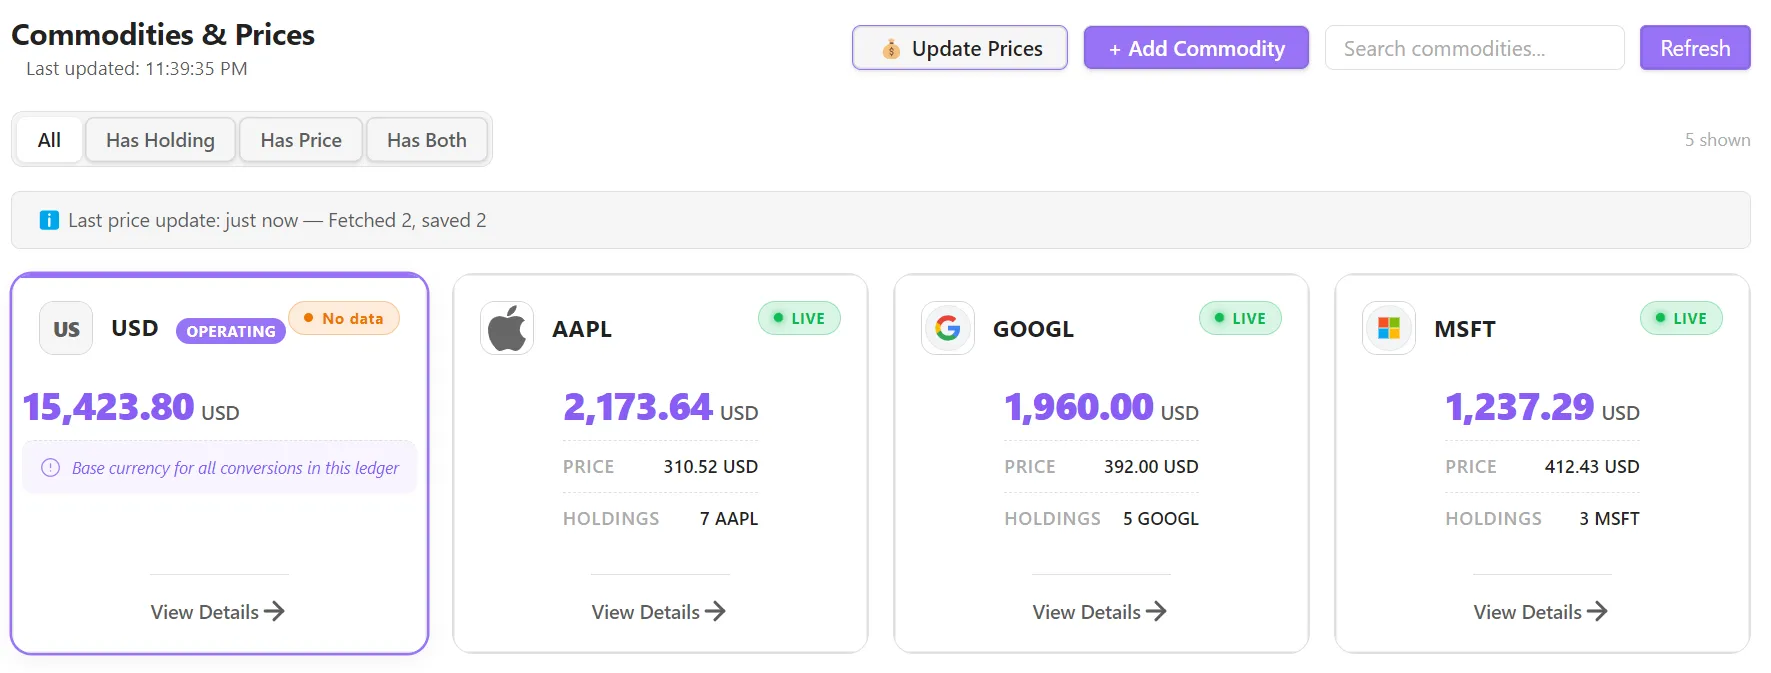This screenshot has width=1771, height=673.
Task: Click the OPERATING badge on USD card
Action: point(231,331)
